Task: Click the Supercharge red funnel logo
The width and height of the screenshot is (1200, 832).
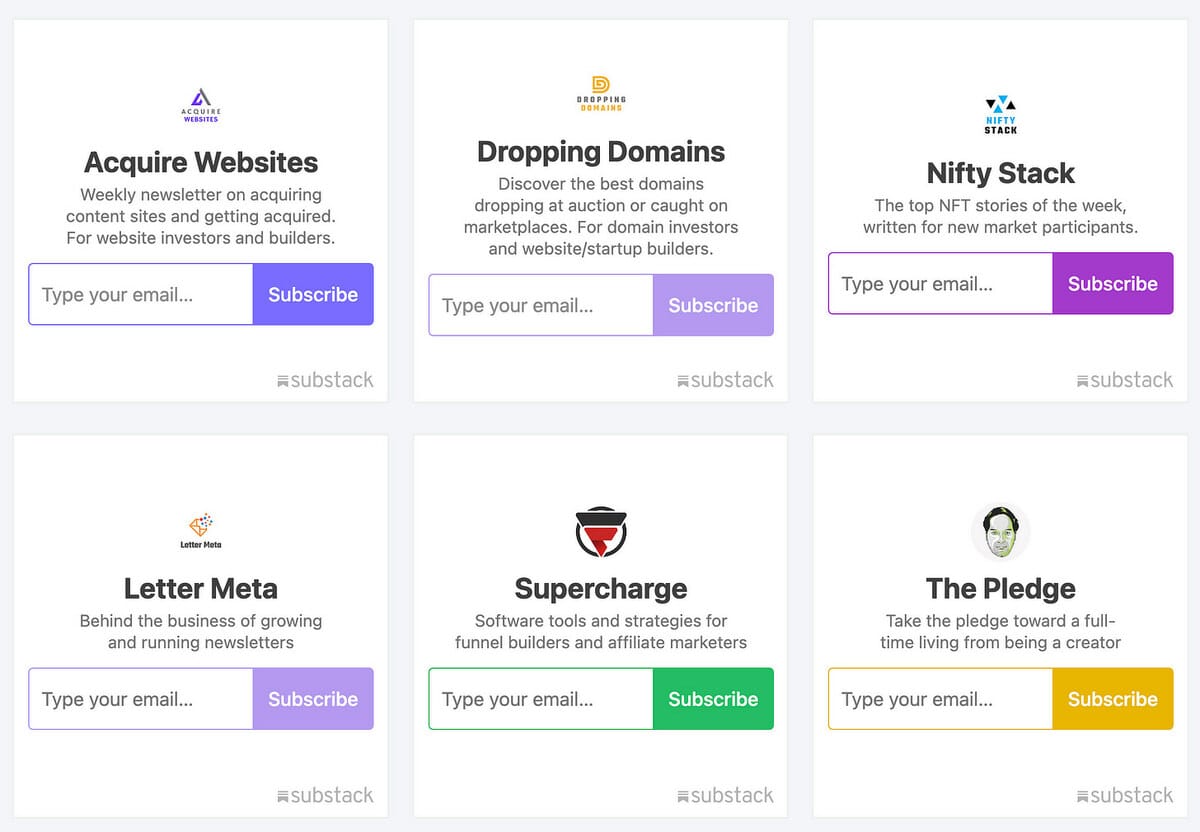Action: 600,532
